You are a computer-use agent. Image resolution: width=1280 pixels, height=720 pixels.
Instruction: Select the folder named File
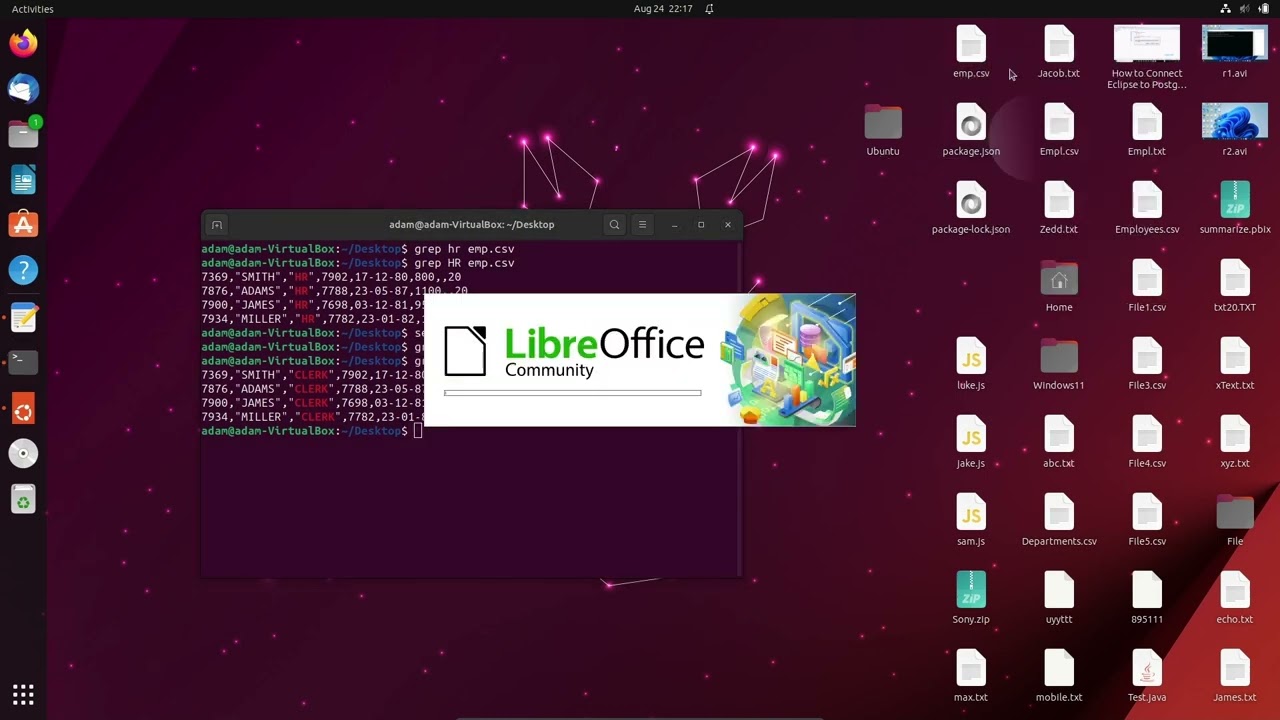[x=1235, y=520]
